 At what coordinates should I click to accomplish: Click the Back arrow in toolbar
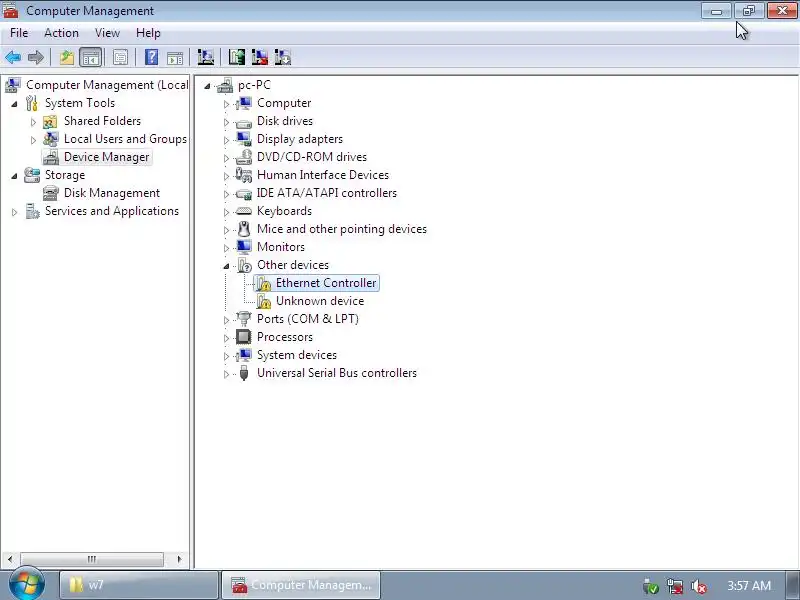tap(13, 57)
